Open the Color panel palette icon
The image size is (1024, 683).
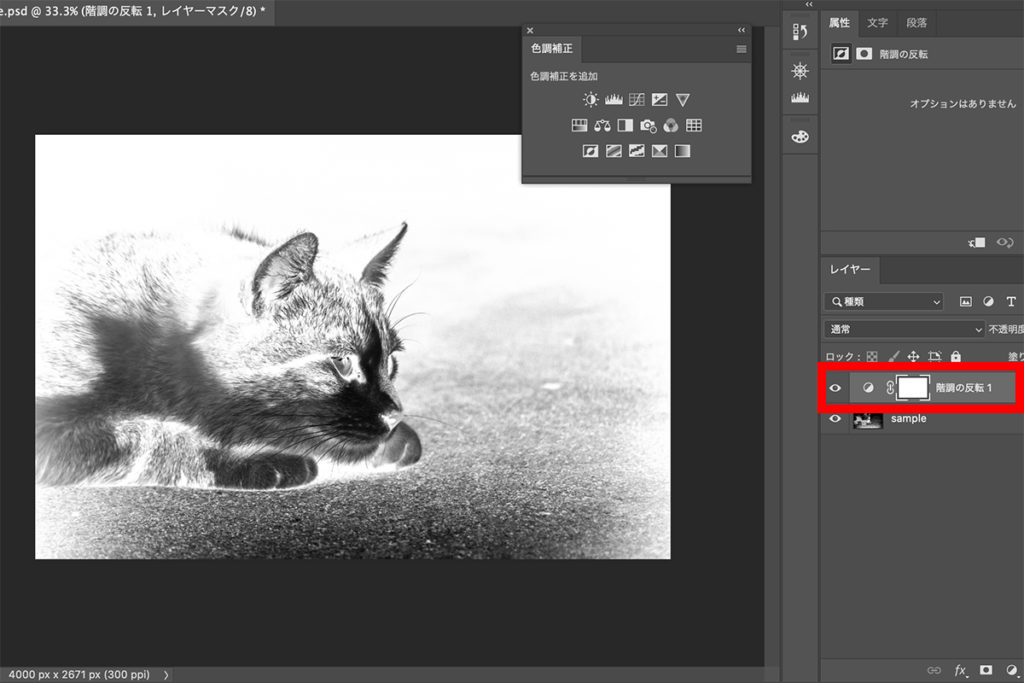[799, 136]
